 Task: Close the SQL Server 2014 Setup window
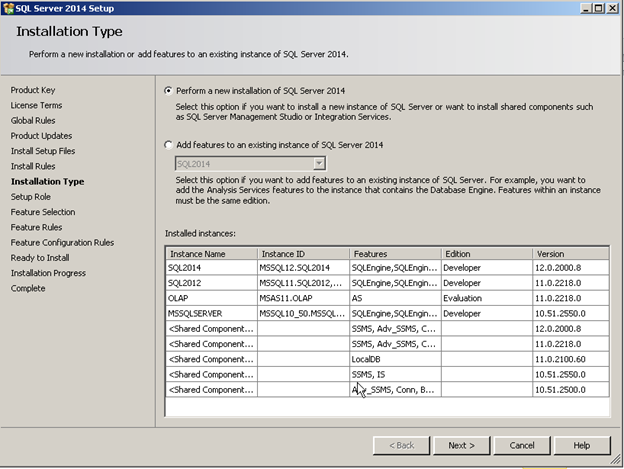612,8
